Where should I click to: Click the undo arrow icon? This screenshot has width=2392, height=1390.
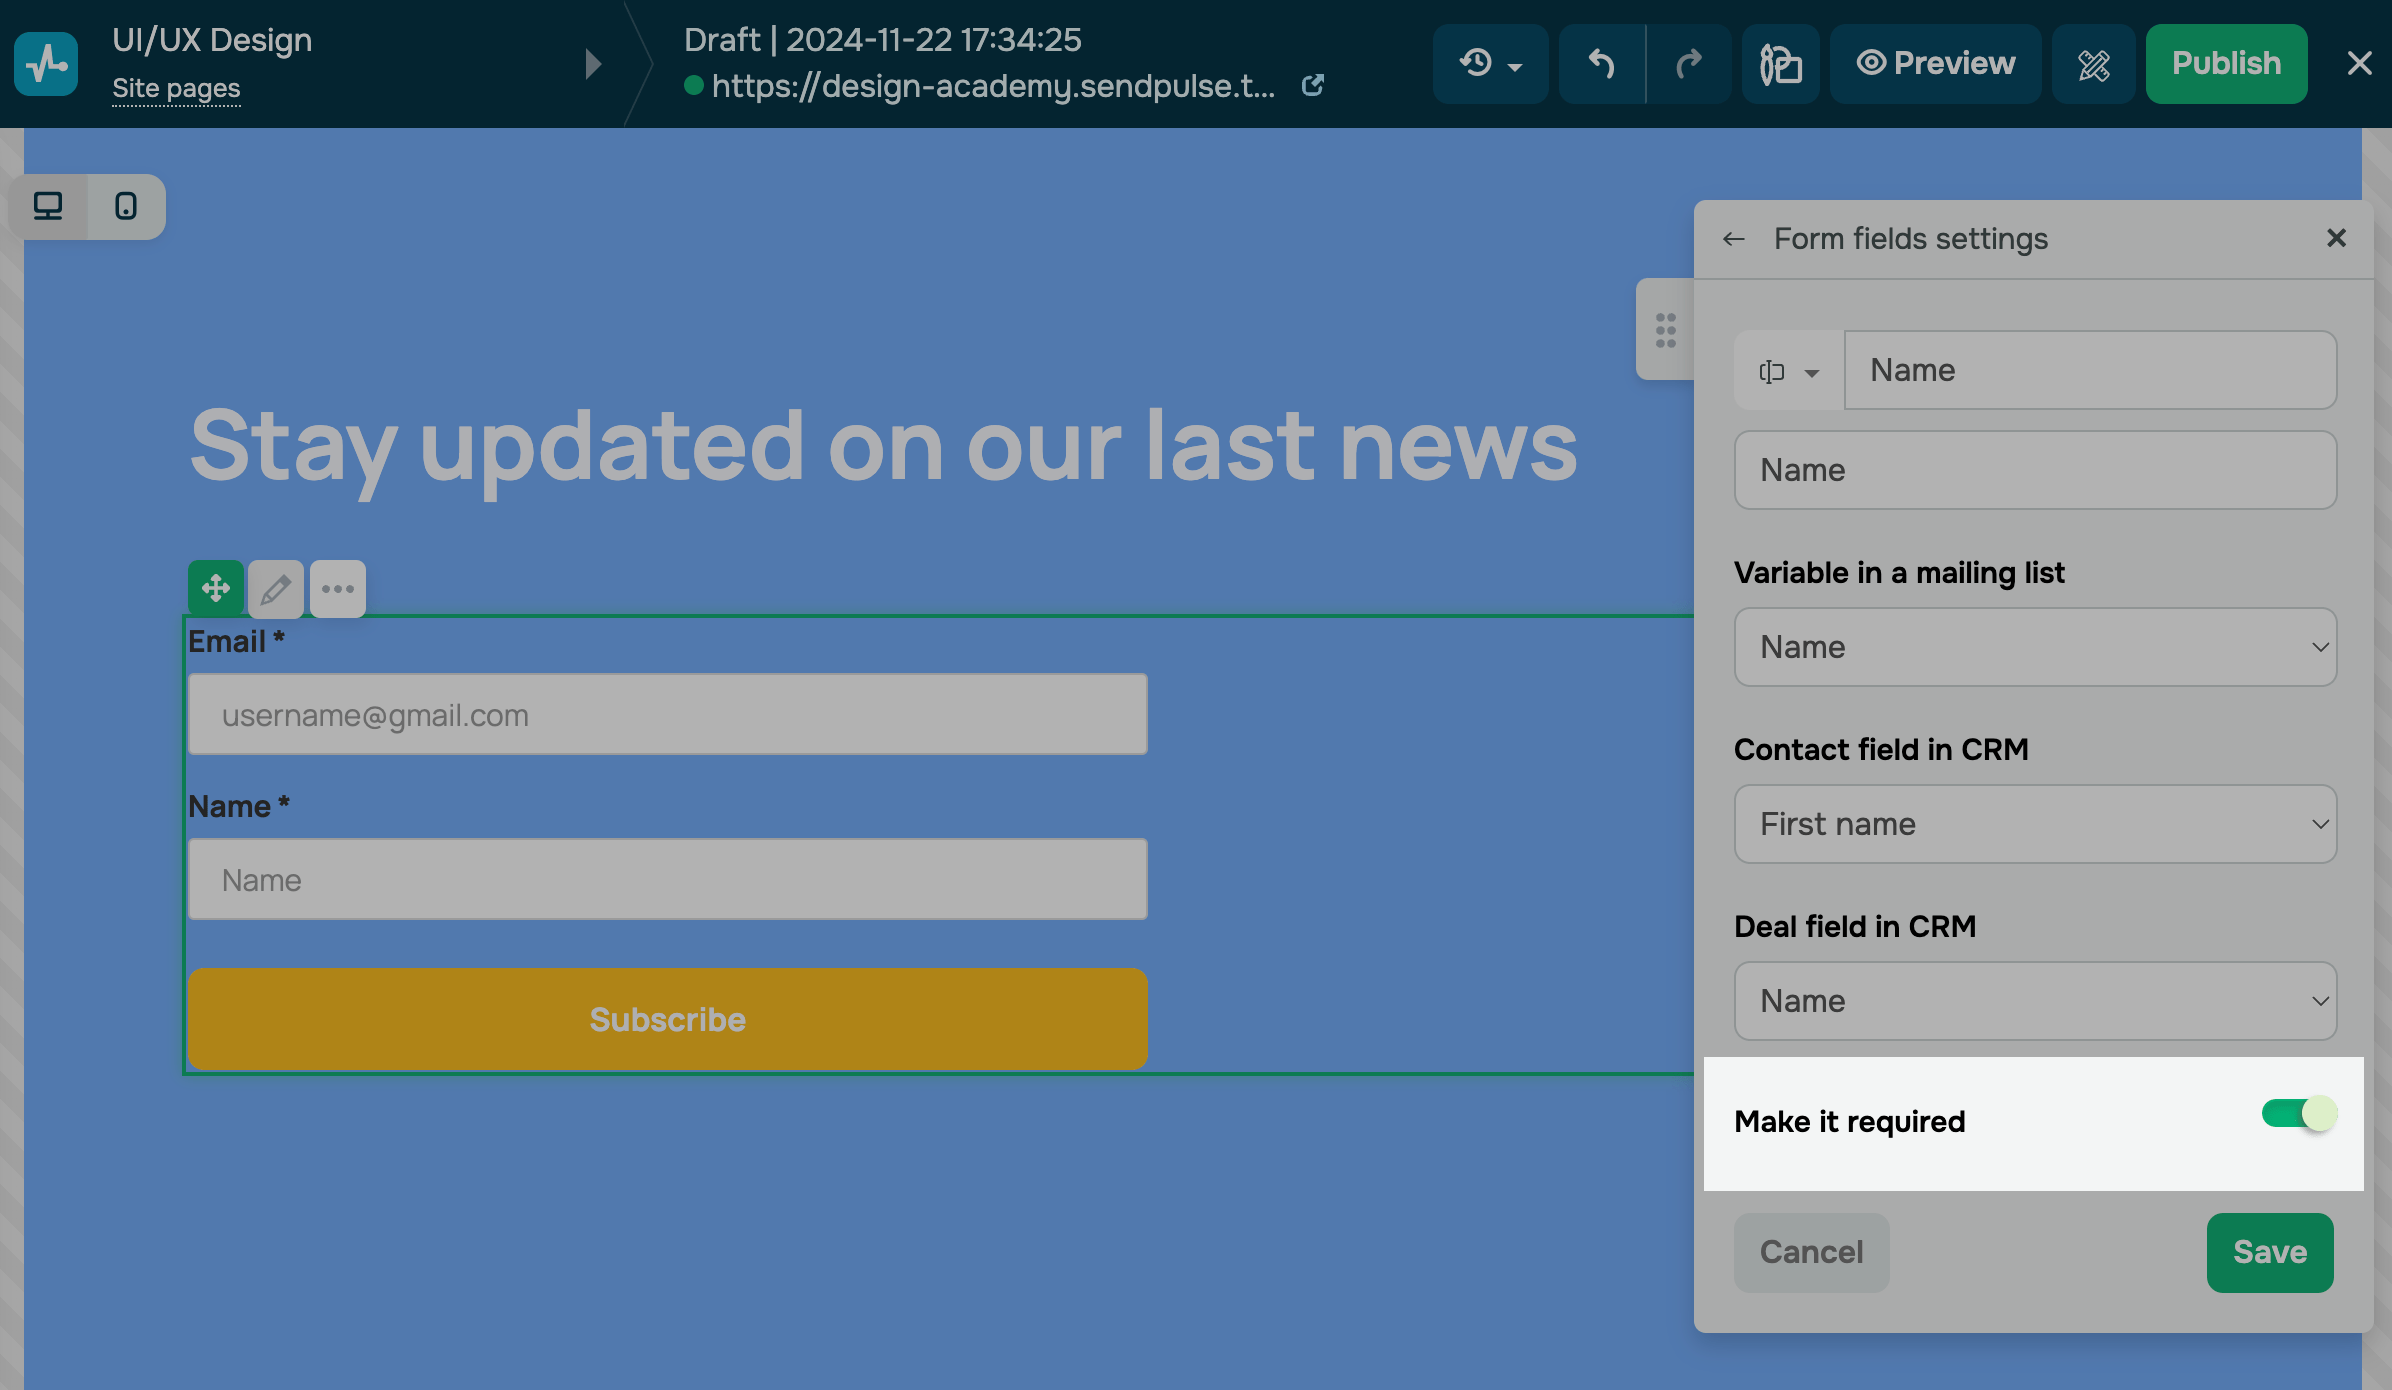1602,64
